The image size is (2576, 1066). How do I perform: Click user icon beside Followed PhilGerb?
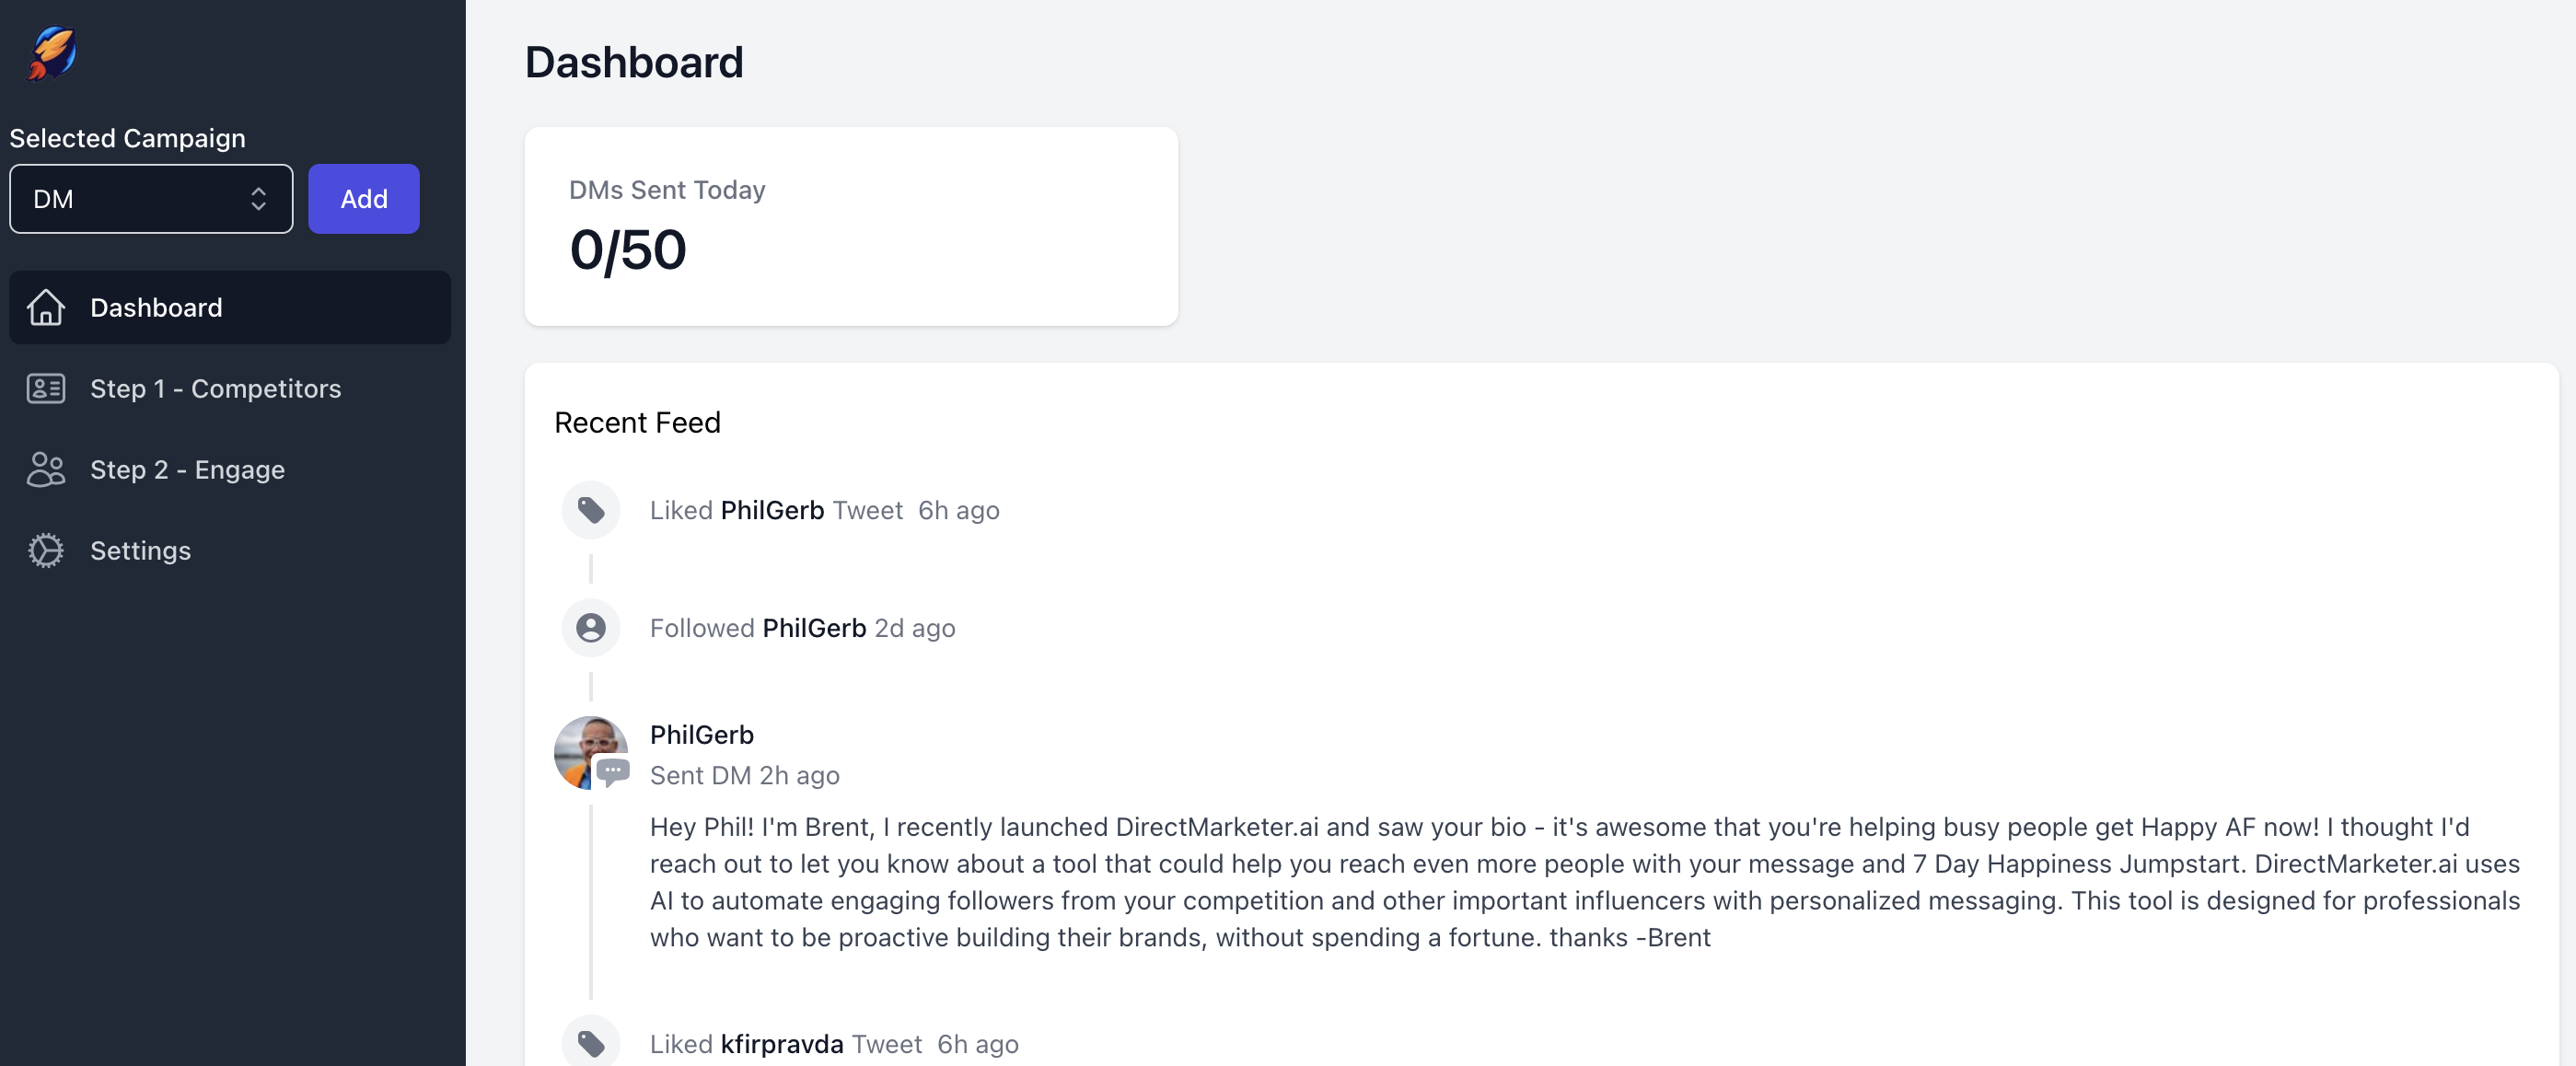point(591,628)
